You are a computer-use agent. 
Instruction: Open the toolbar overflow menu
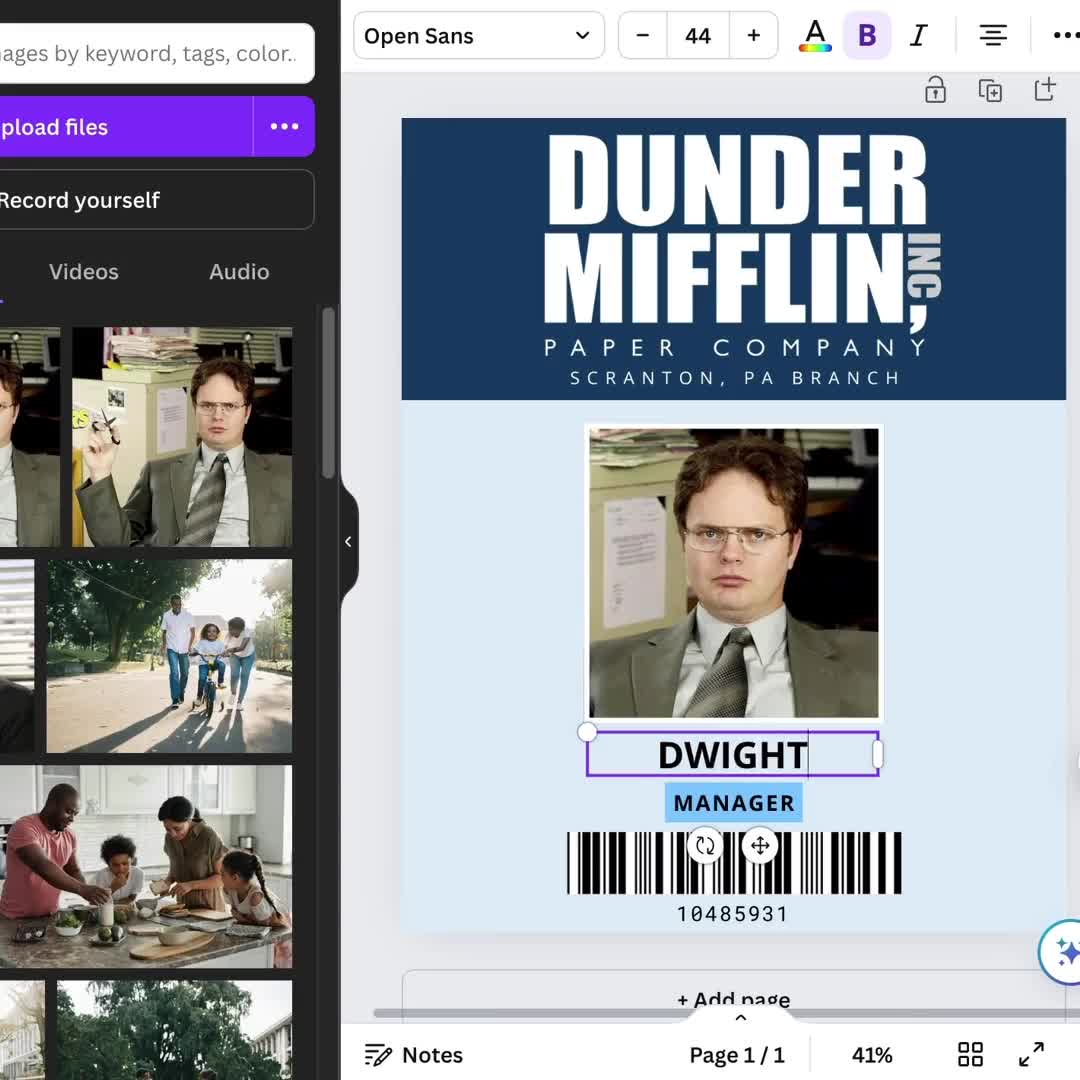(1066, 35)
